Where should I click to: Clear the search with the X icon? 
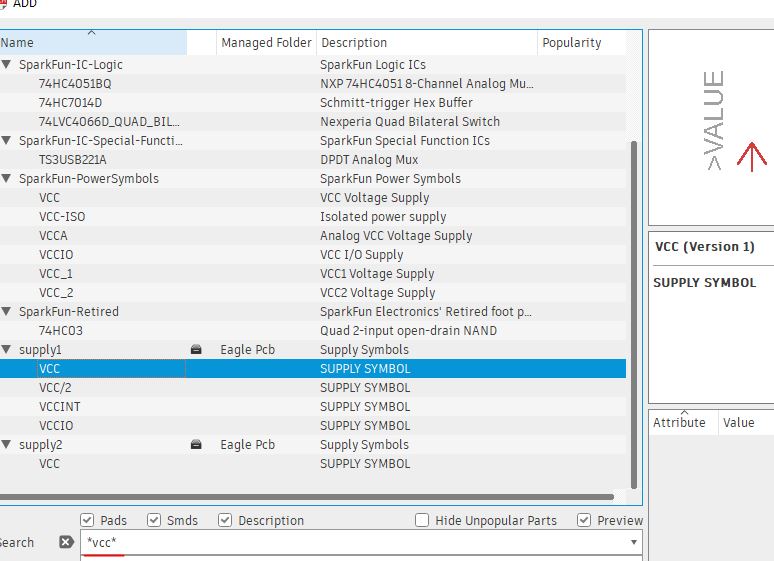point(66,542)
